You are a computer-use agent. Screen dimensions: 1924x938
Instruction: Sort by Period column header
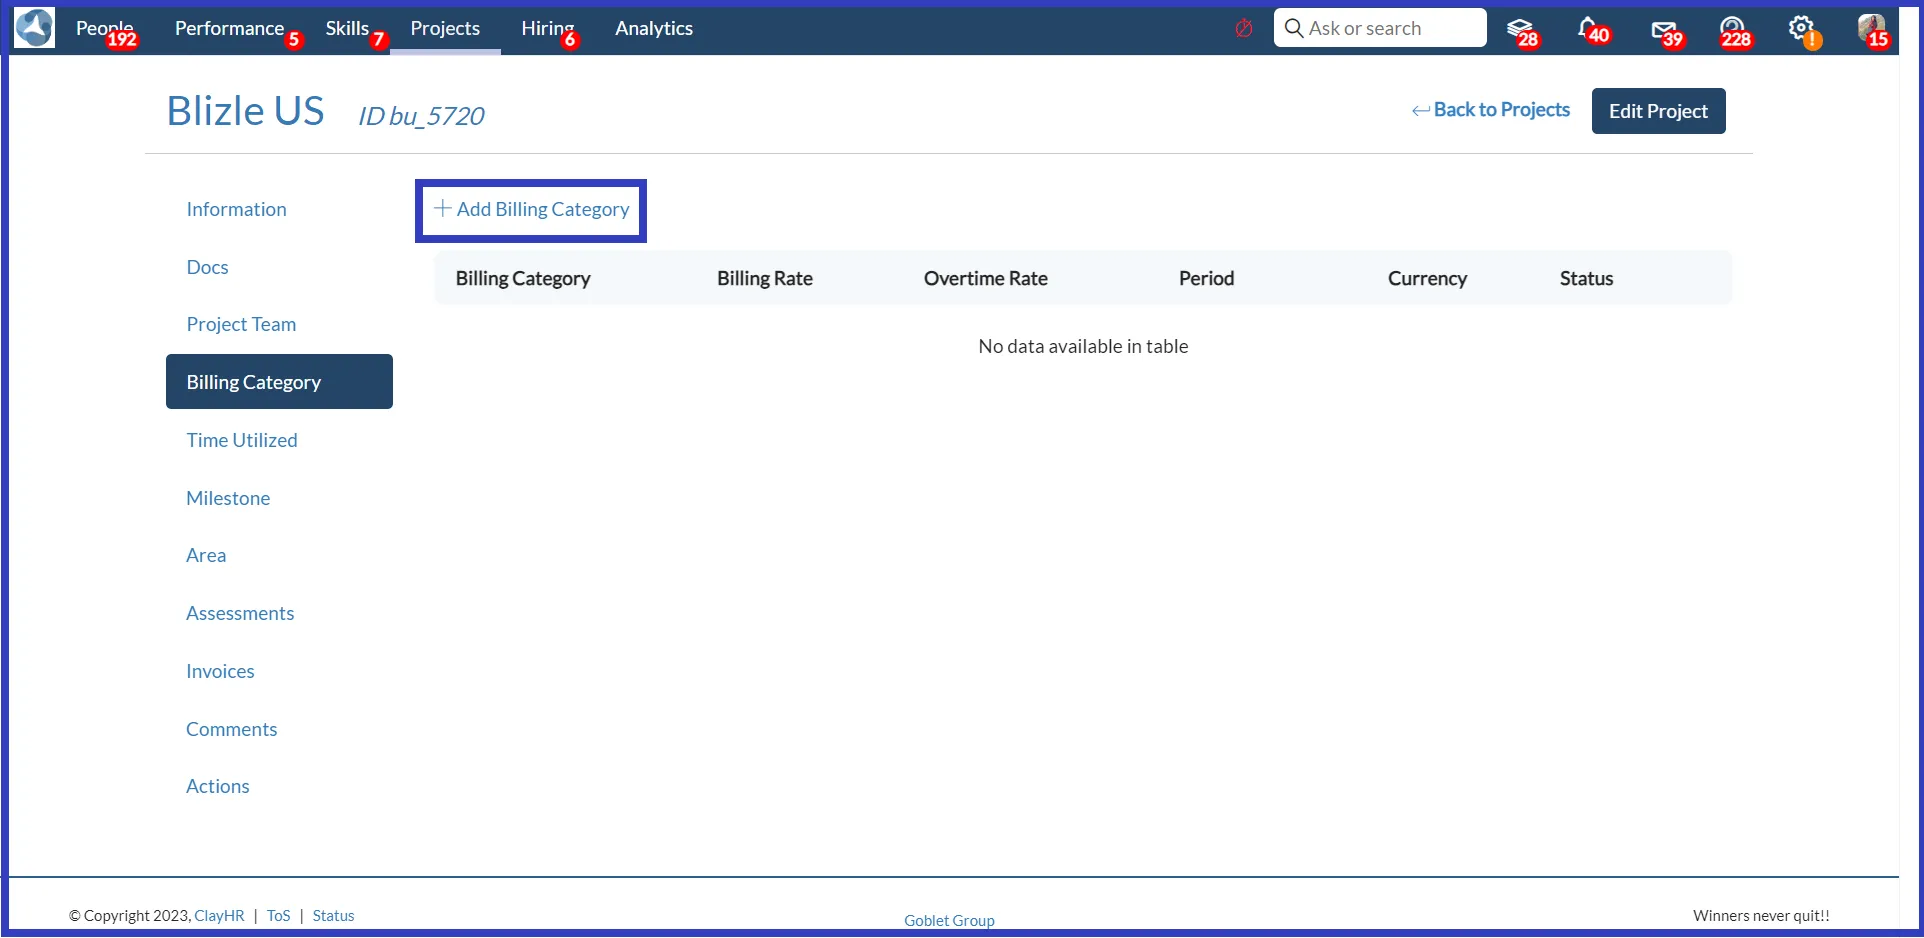click(1206, 278)
